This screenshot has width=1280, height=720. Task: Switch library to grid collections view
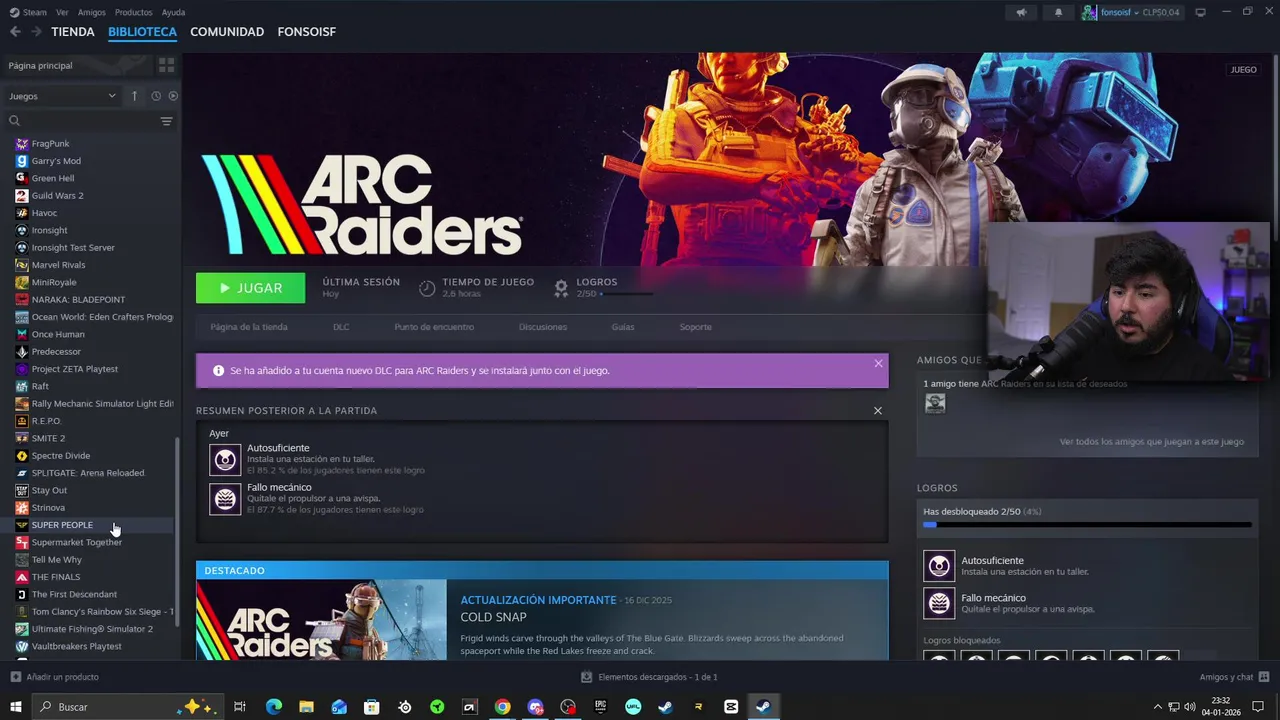pyautogui.click(x=166, y=65)
